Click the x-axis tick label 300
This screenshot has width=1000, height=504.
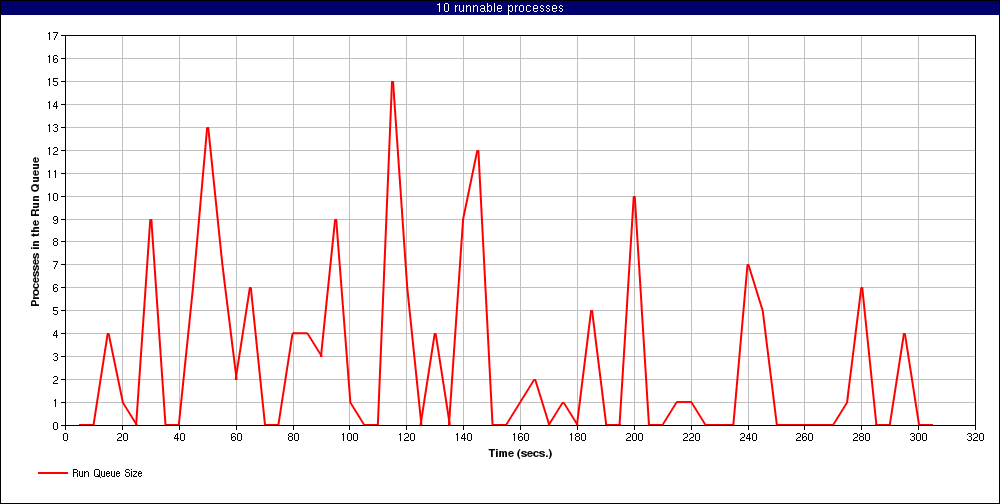coord(918,438)
